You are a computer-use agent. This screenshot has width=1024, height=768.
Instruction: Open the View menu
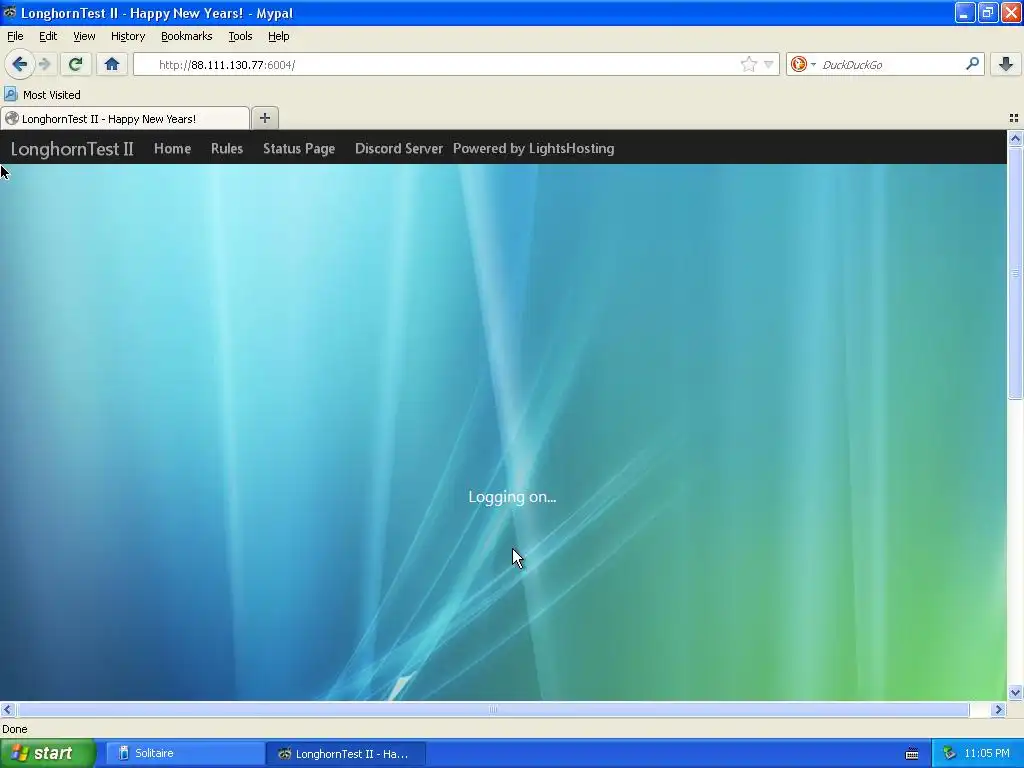[84, 36]
